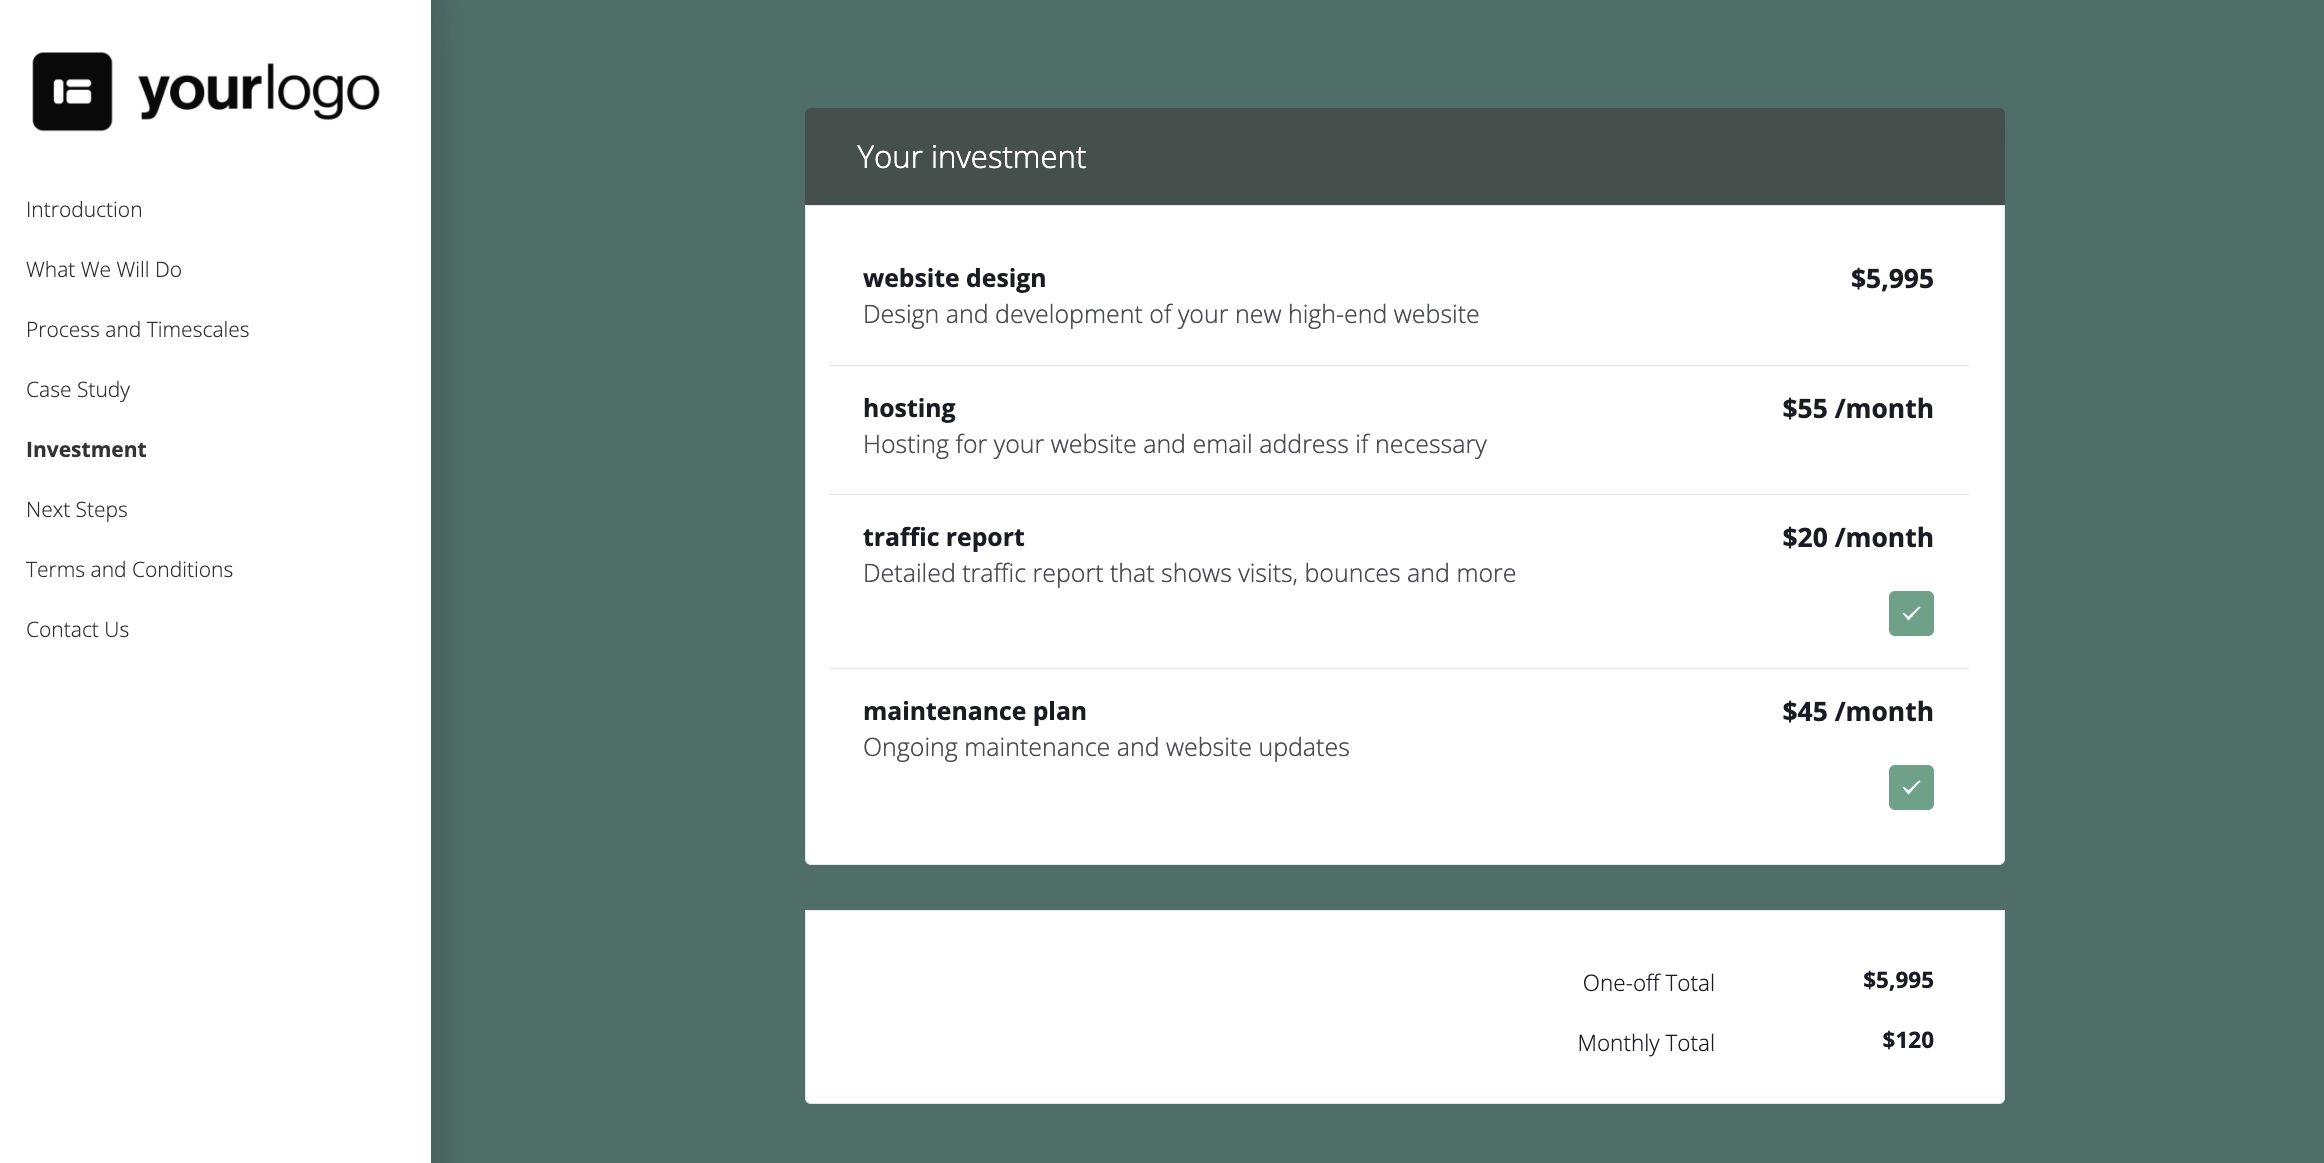Toggle the maintenance plan checkbox
This screenshot has width=2324, height=1163.
coord(1910,788)
